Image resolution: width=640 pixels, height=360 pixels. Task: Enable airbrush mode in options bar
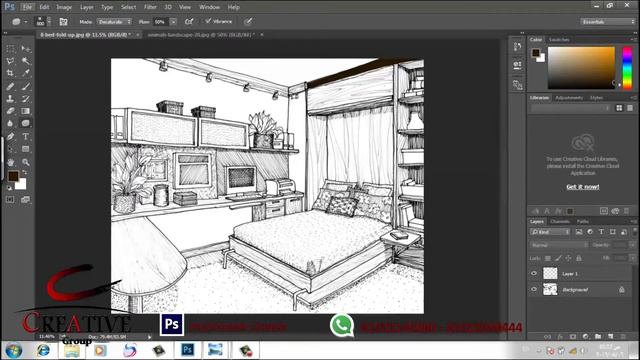click(189, 22)
